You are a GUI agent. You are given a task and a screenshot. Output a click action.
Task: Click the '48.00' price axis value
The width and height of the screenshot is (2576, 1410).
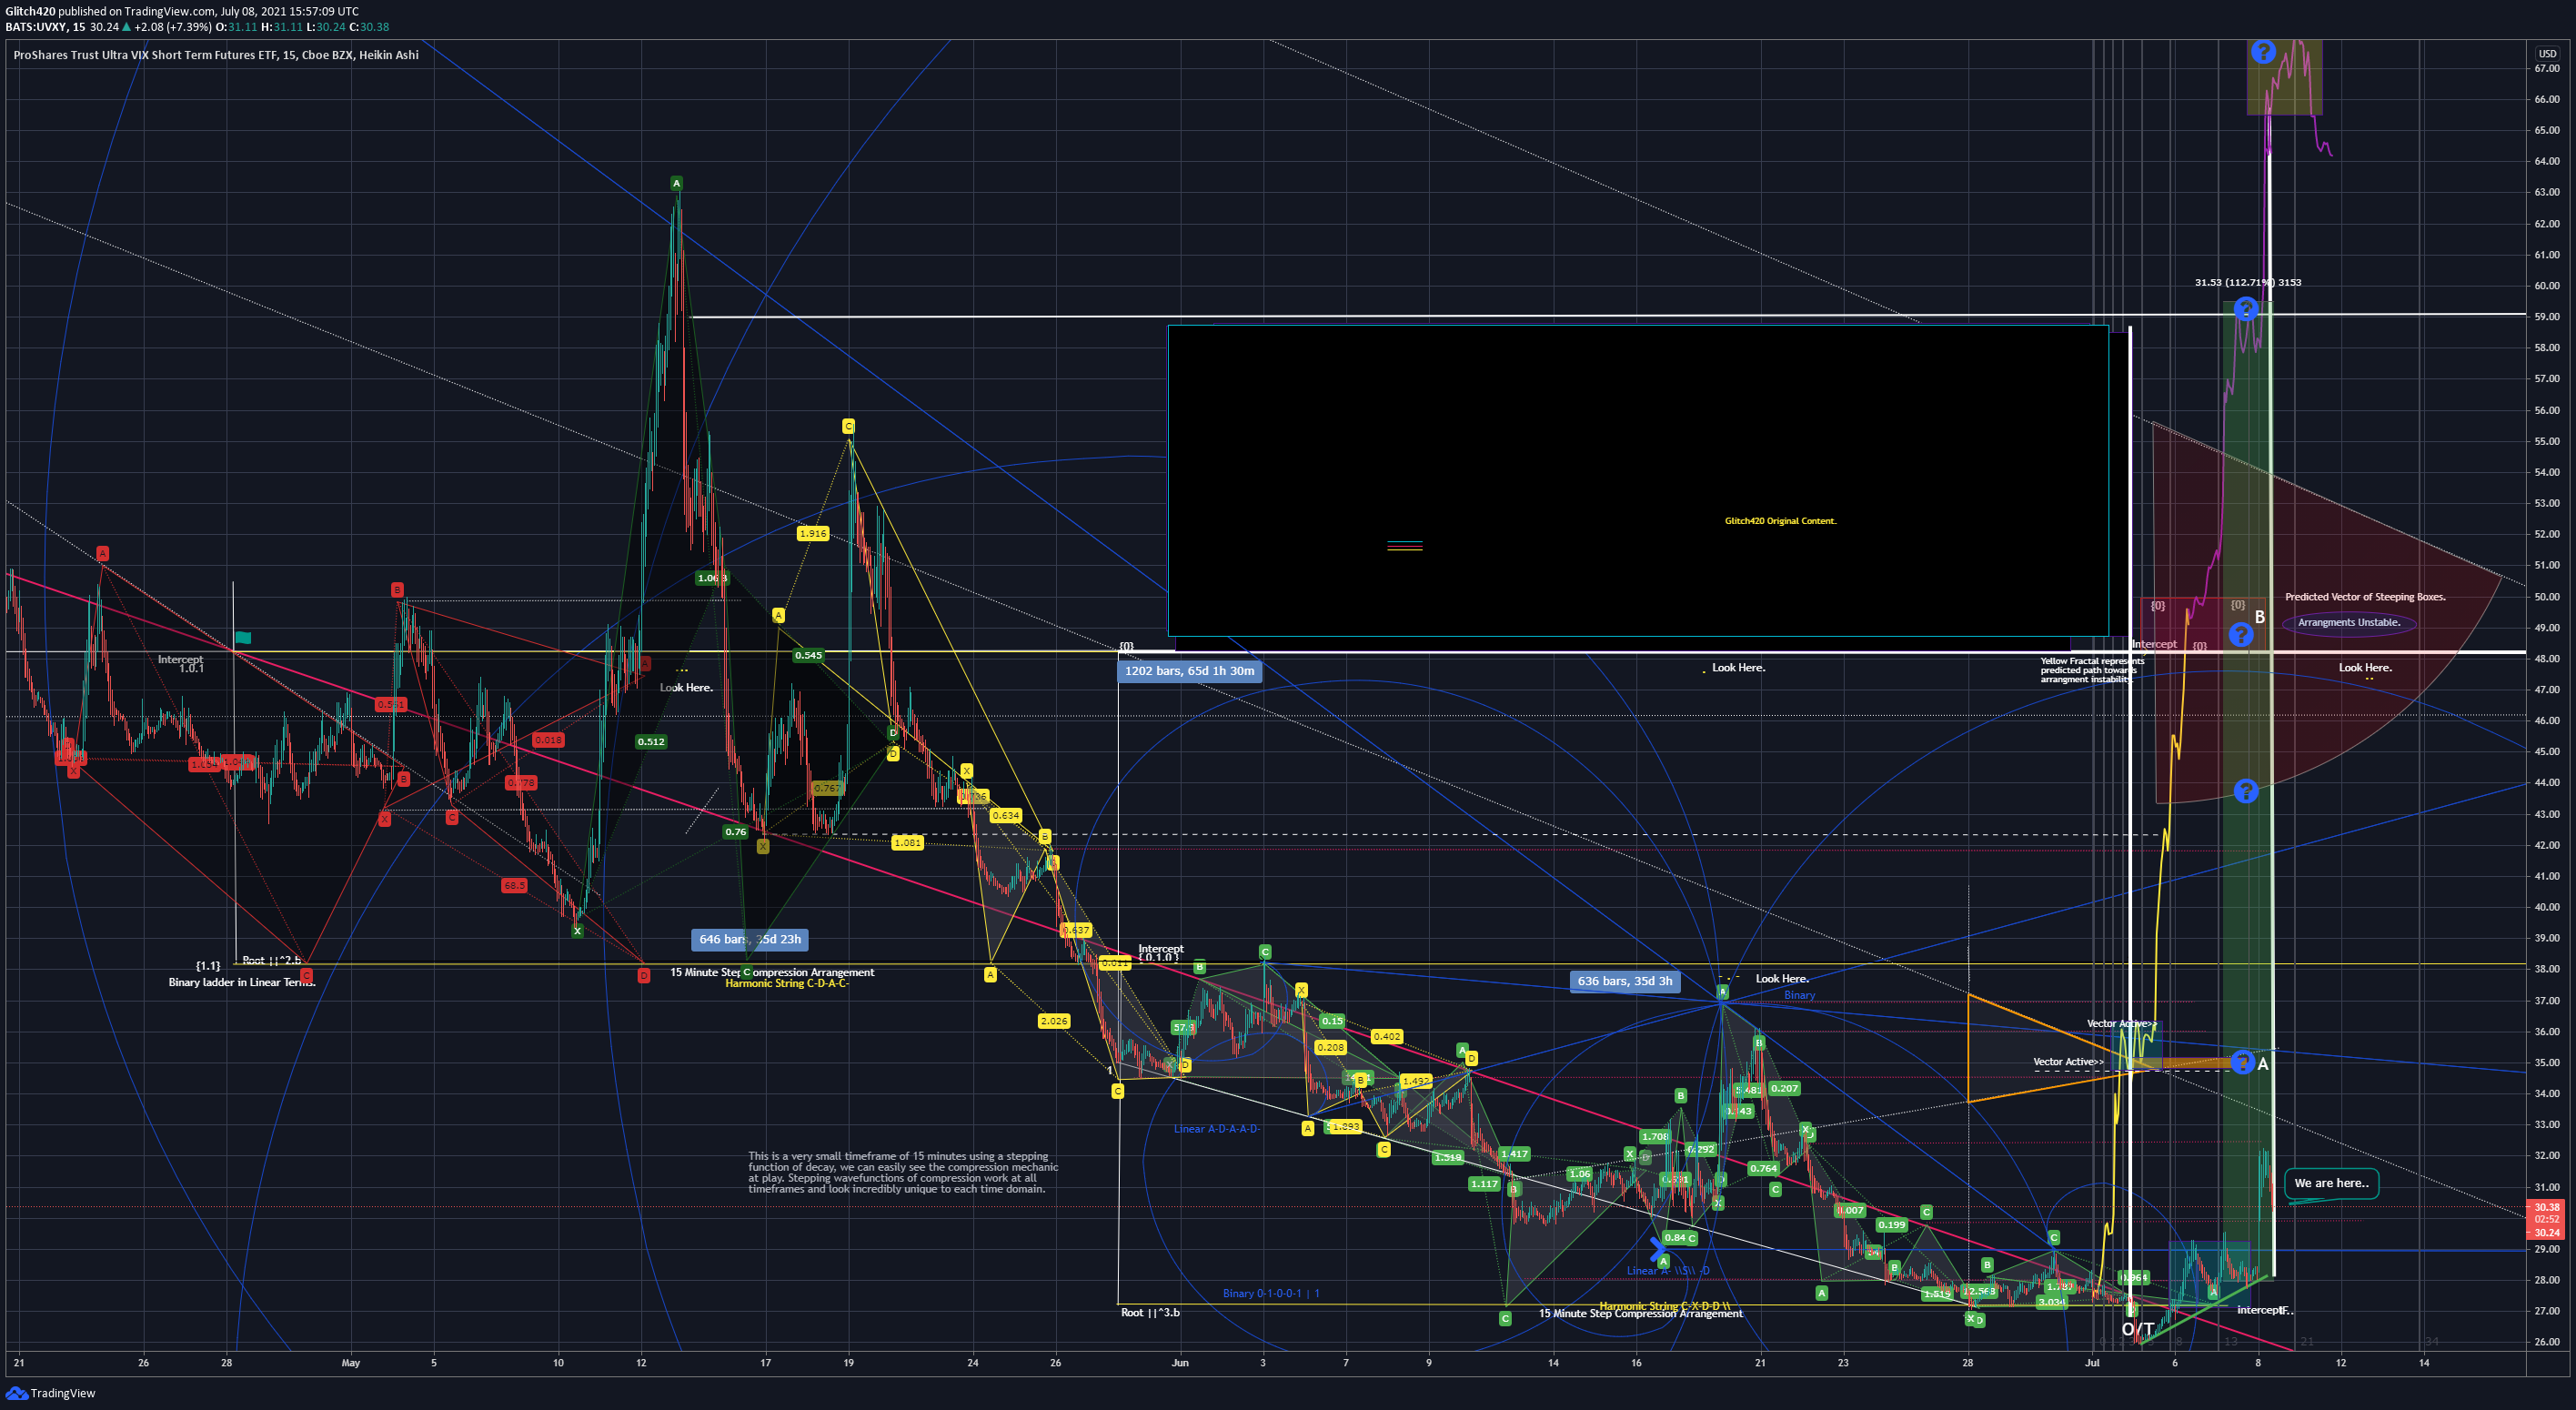pyautogui.click(x=2547, y=659)
